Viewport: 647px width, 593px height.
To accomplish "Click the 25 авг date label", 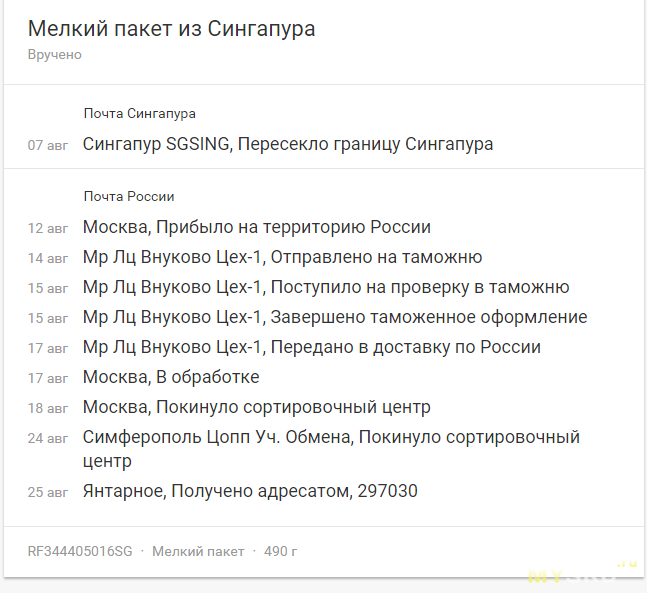I will tap(48, 492).
